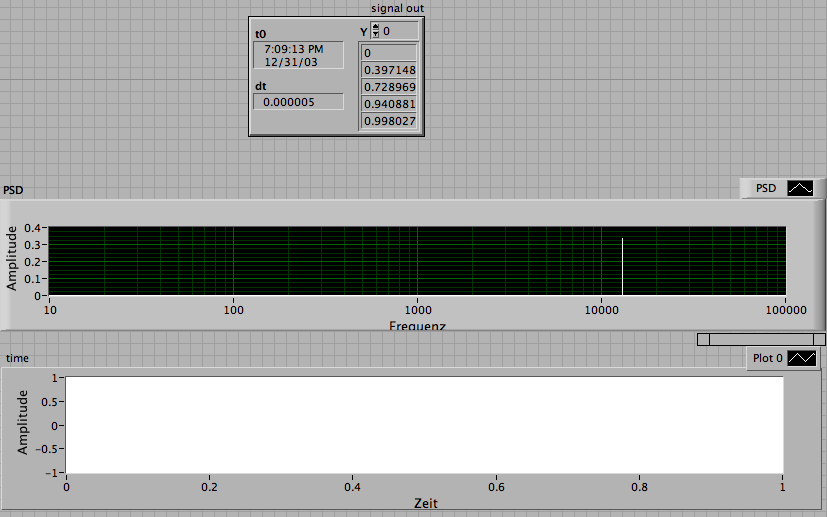Screen dimensions: 827x517
Task: Click the Y array index value field
Action: coord(399,31)
